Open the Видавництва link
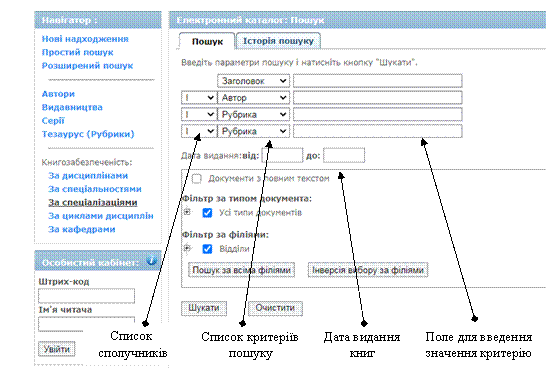The image size is (557, 376). [x=72, y=107]
